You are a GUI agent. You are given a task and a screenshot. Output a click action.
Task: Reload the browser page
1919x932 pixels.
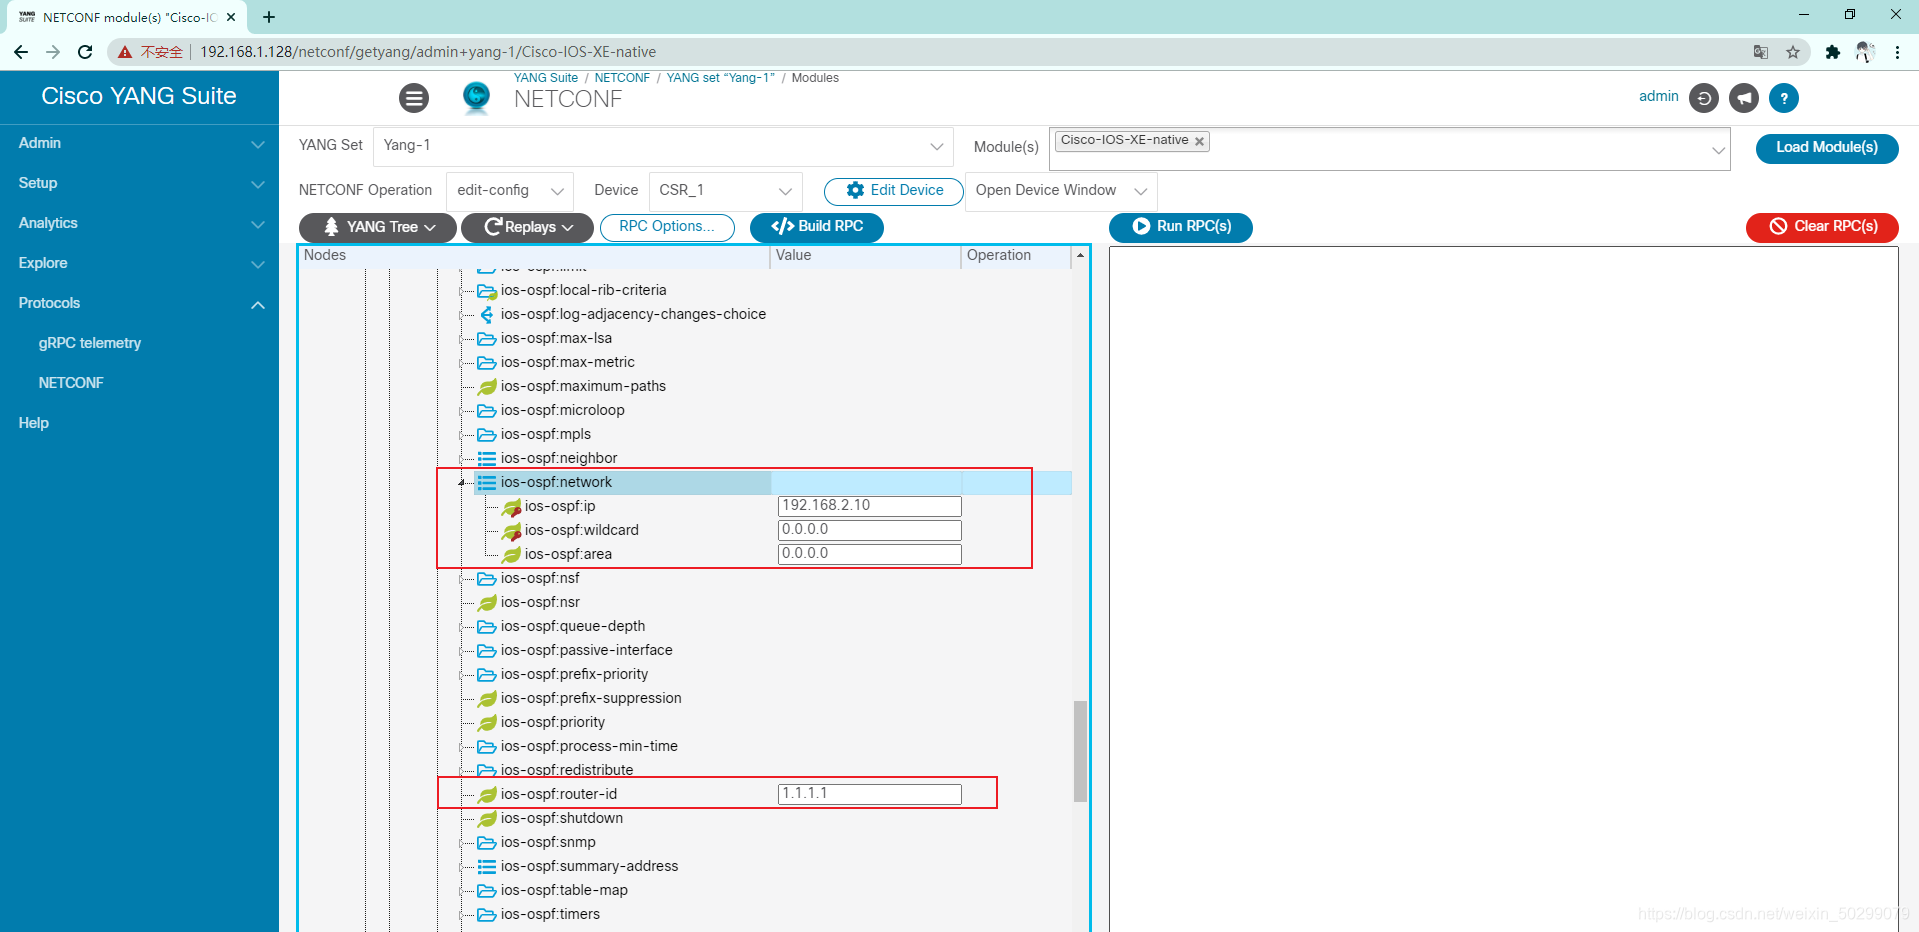[85, 52]
